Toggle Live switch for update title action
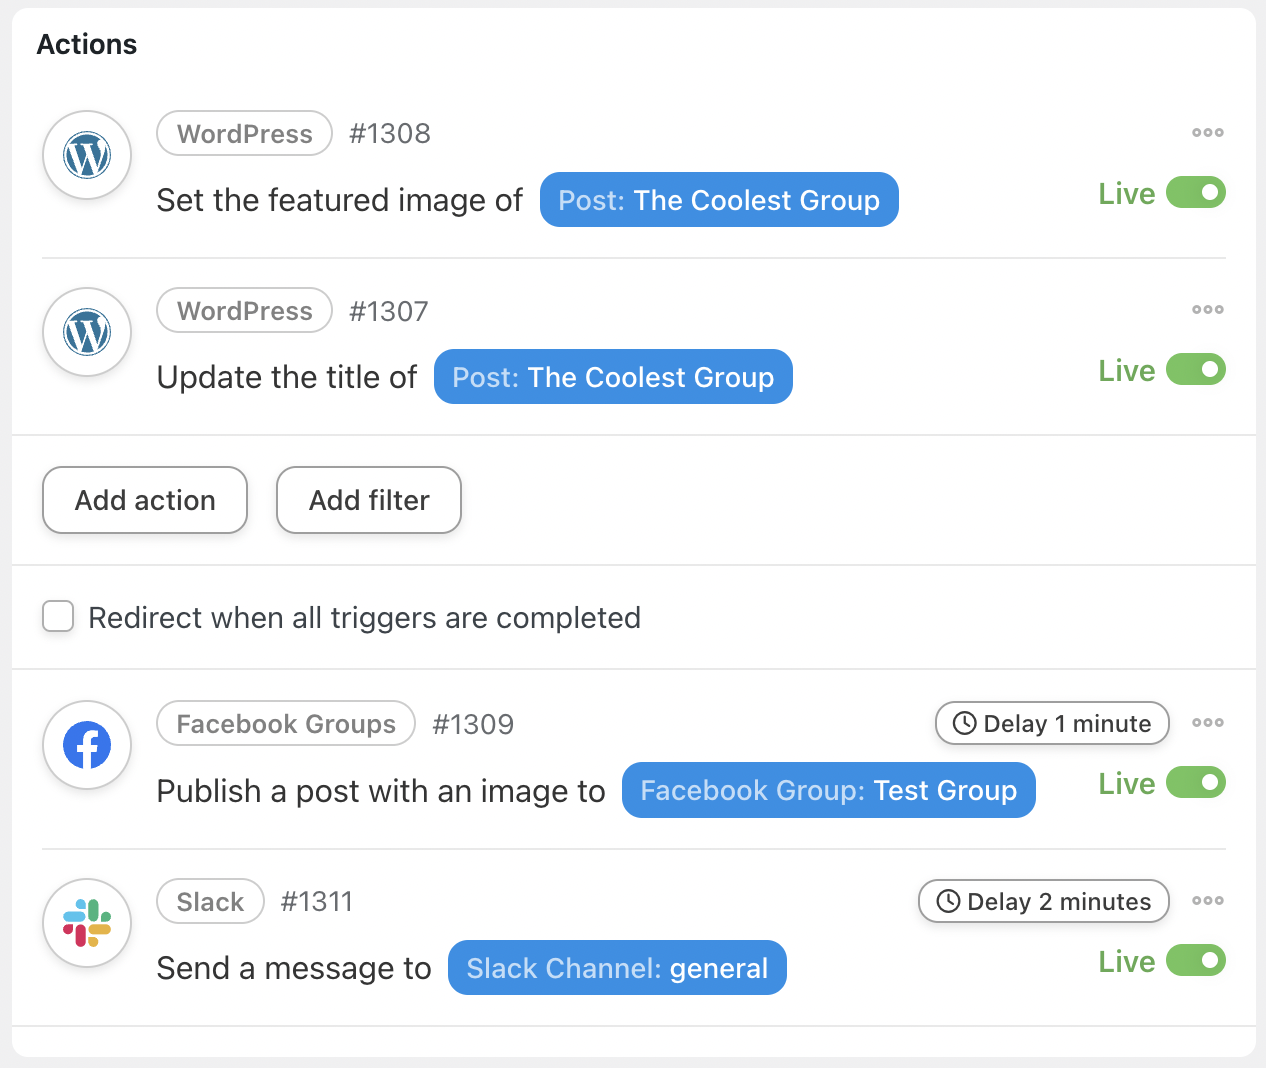1266x1068 pixels. (1196, 369)
